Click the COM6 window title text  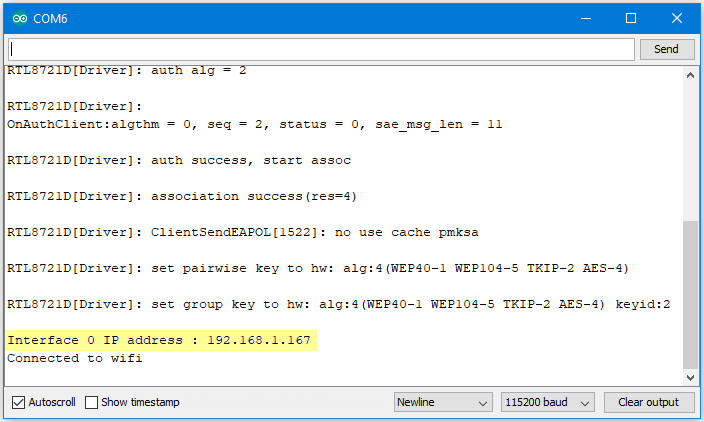[x=50, y=18]
